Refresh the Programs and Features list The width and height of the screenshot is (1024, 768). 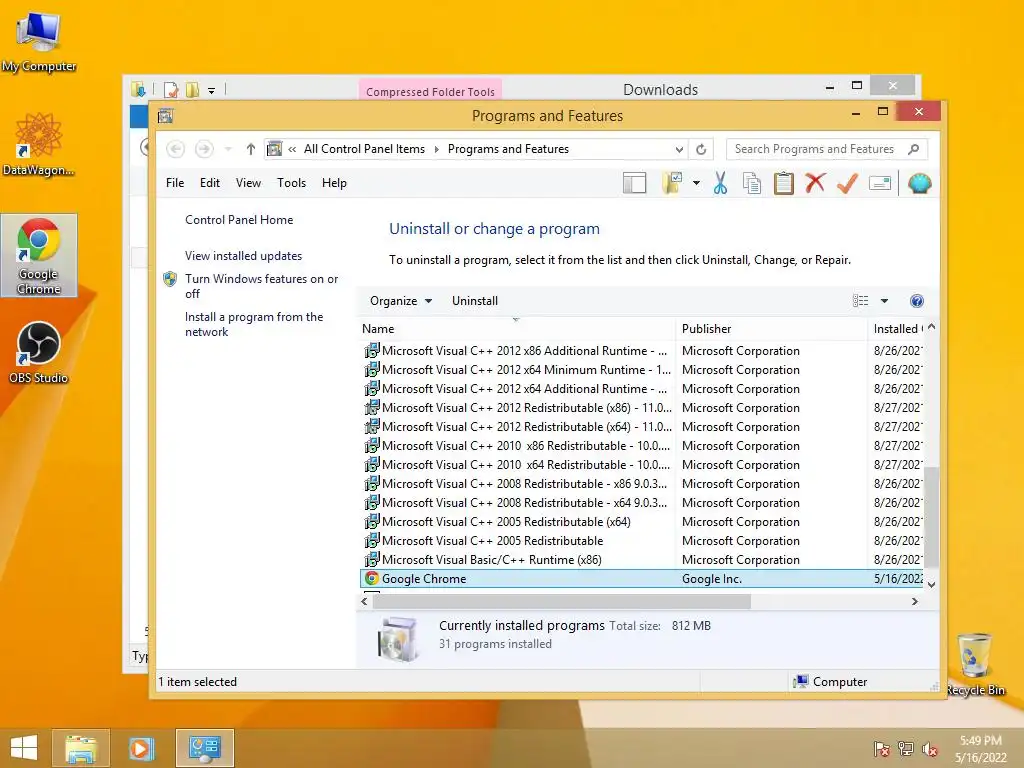701,150
